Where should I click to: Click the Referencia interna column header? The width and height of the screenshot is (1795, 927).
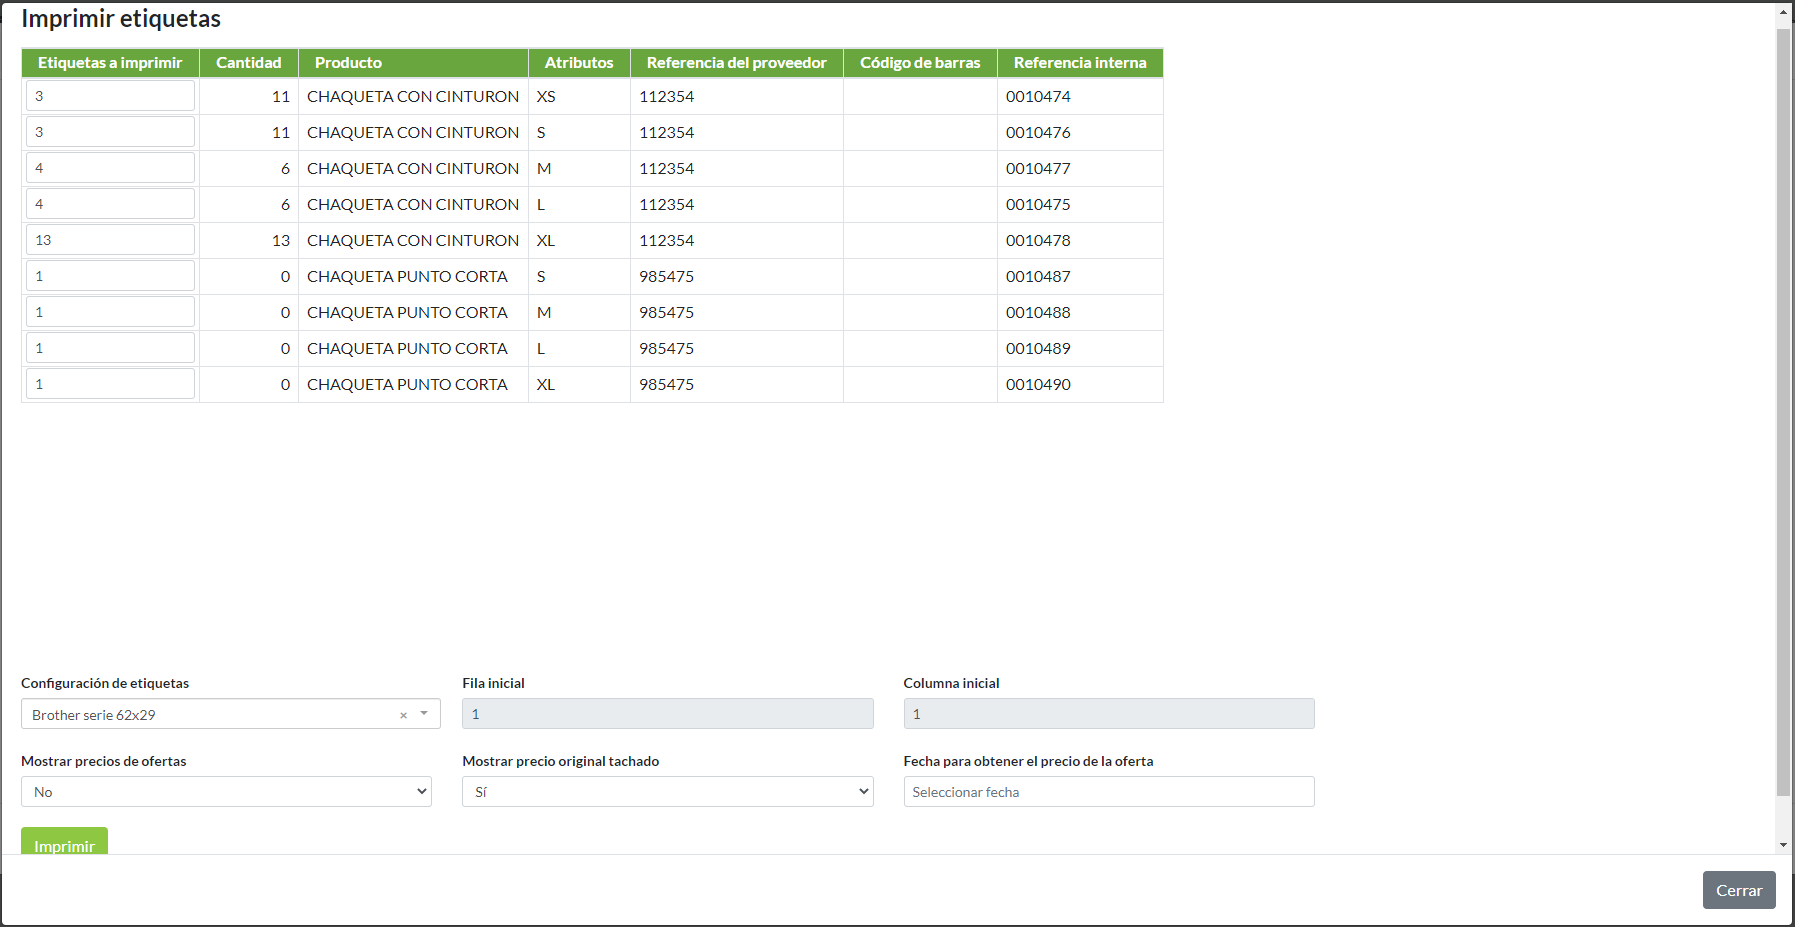pyautogui.click(x=1079, y=63)
